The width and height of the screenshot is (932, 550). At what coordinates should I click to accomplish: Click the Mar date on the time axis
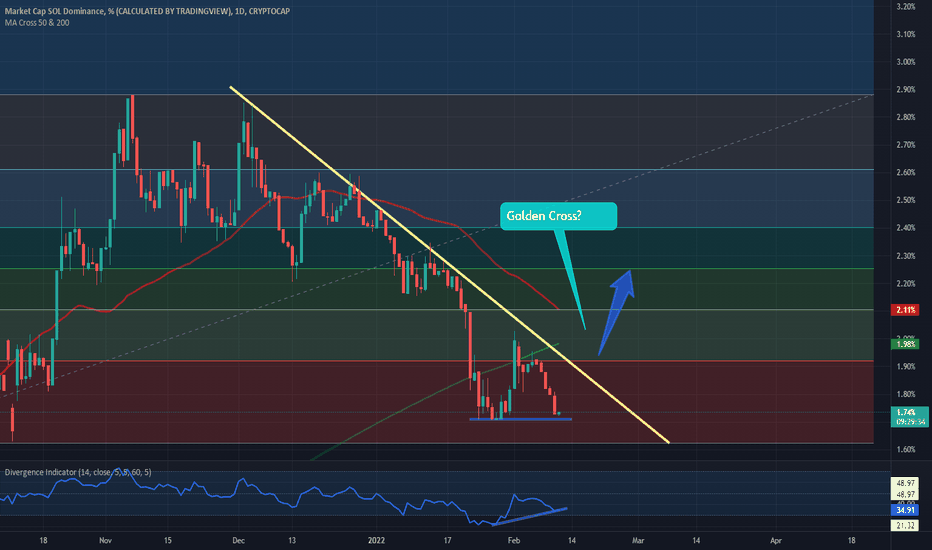pos(638,540)
